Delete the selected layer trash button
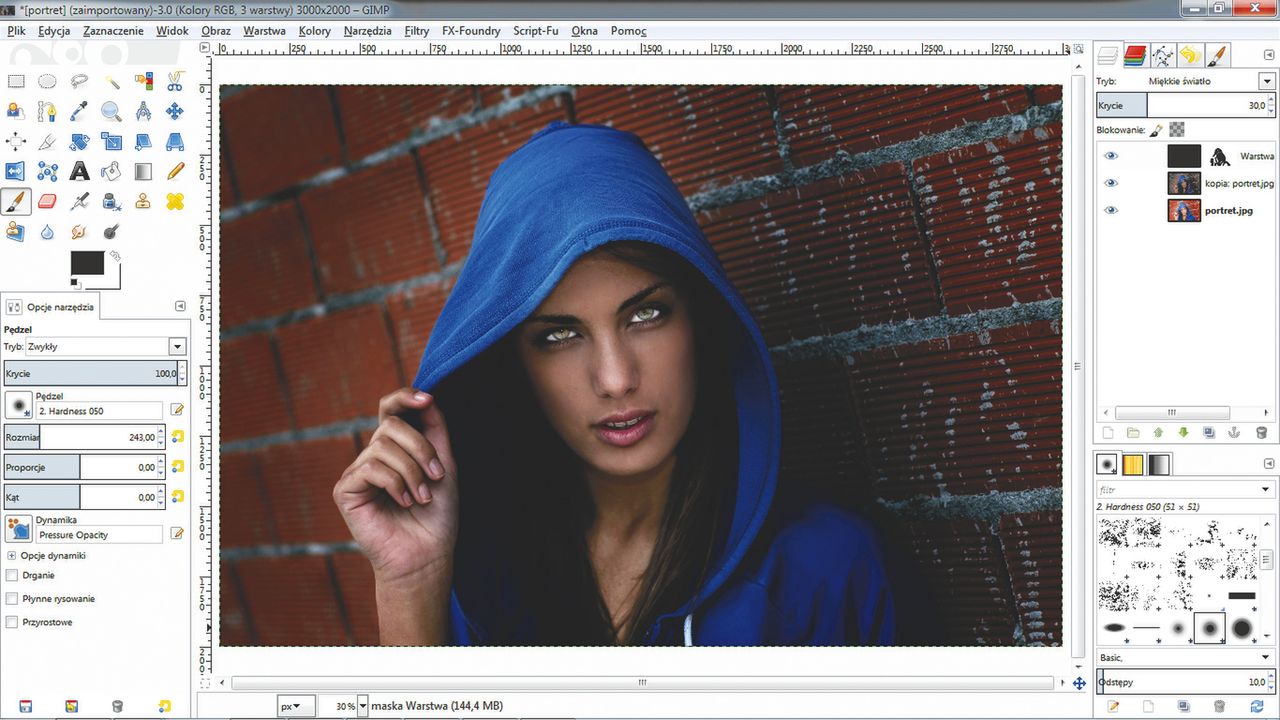 1261,433
